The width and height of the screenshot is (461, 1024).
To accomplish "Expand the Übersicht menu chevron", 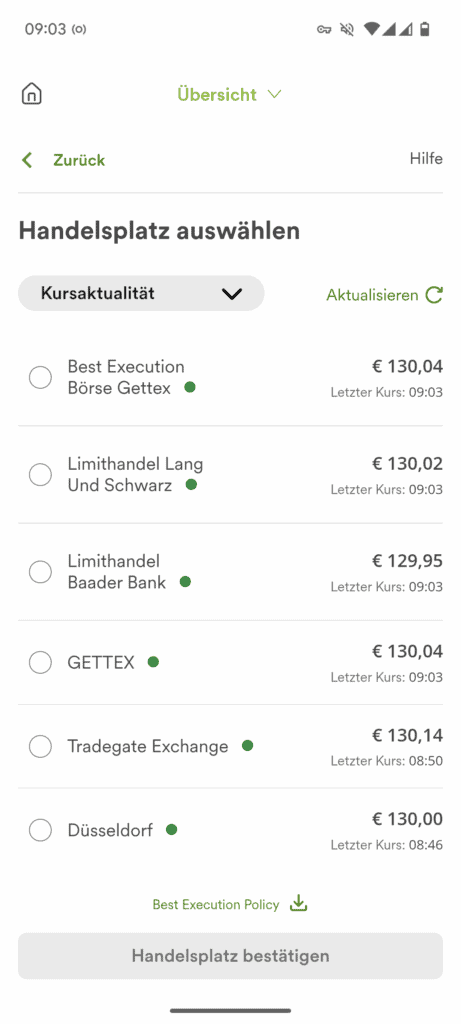I will [x=275, y=95].
